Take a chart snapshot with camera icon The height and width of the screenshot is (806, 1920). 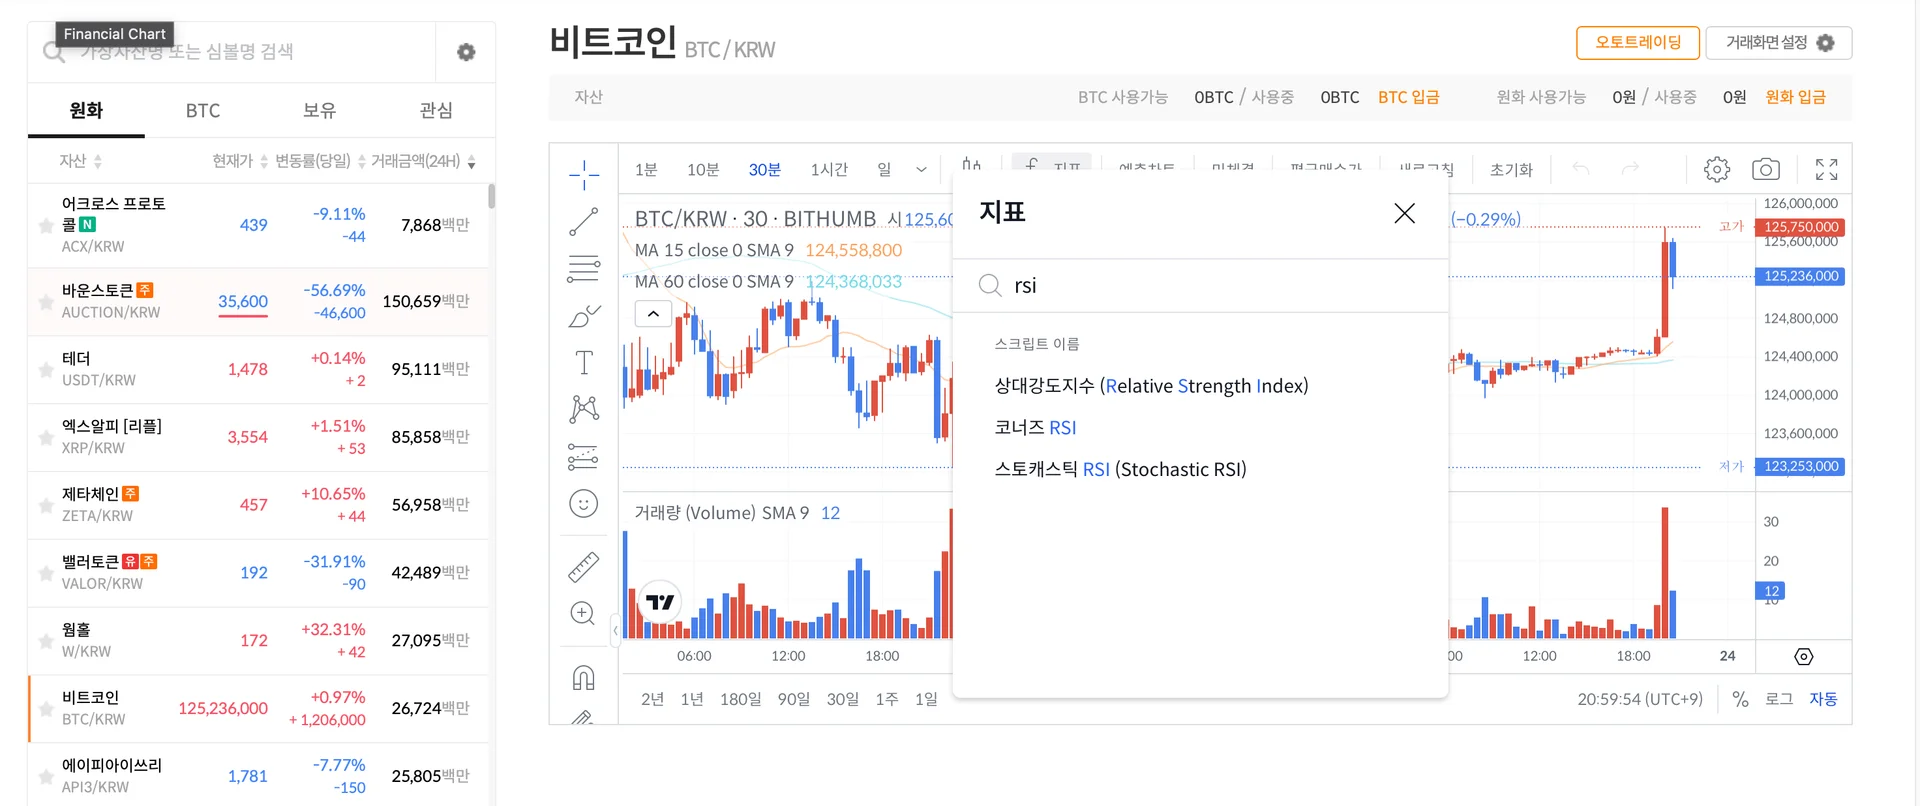point(1766,169)
